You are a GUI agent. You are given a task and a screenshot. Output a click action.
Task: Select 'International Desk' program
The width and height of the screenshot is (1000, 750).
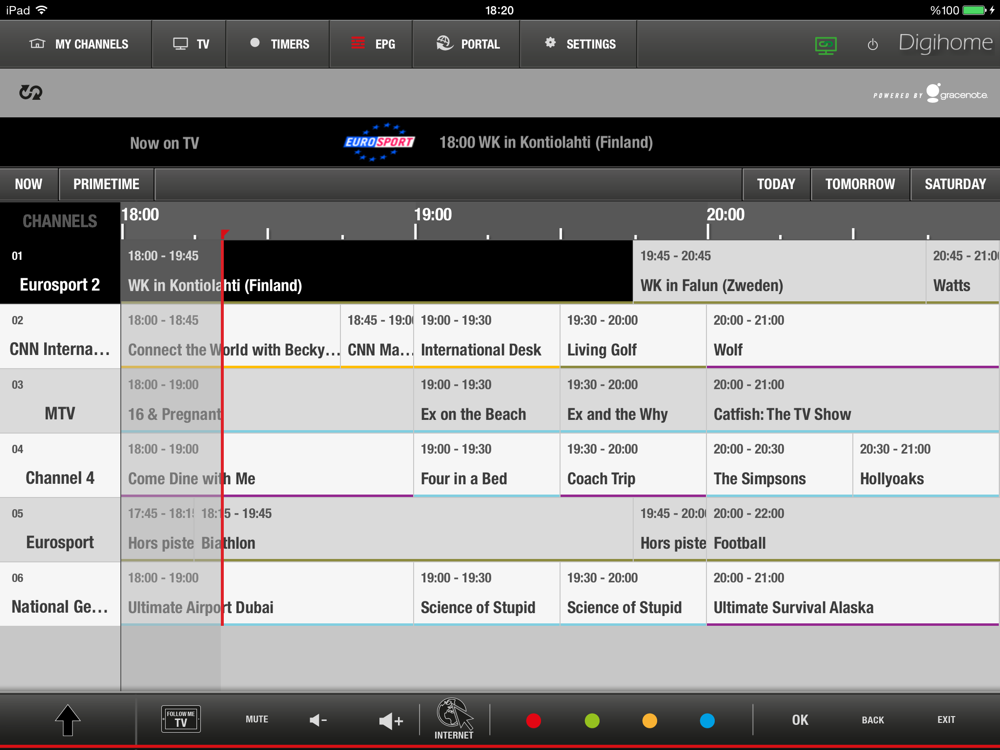click(x=487, y=336)
